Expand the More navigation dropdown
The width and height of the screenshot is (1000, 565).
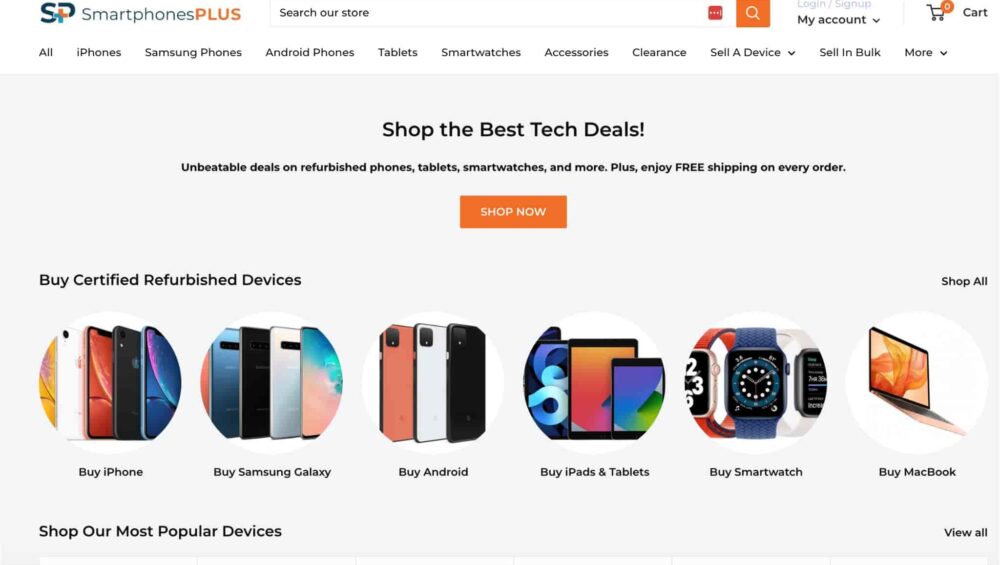(x=925, y=52)
